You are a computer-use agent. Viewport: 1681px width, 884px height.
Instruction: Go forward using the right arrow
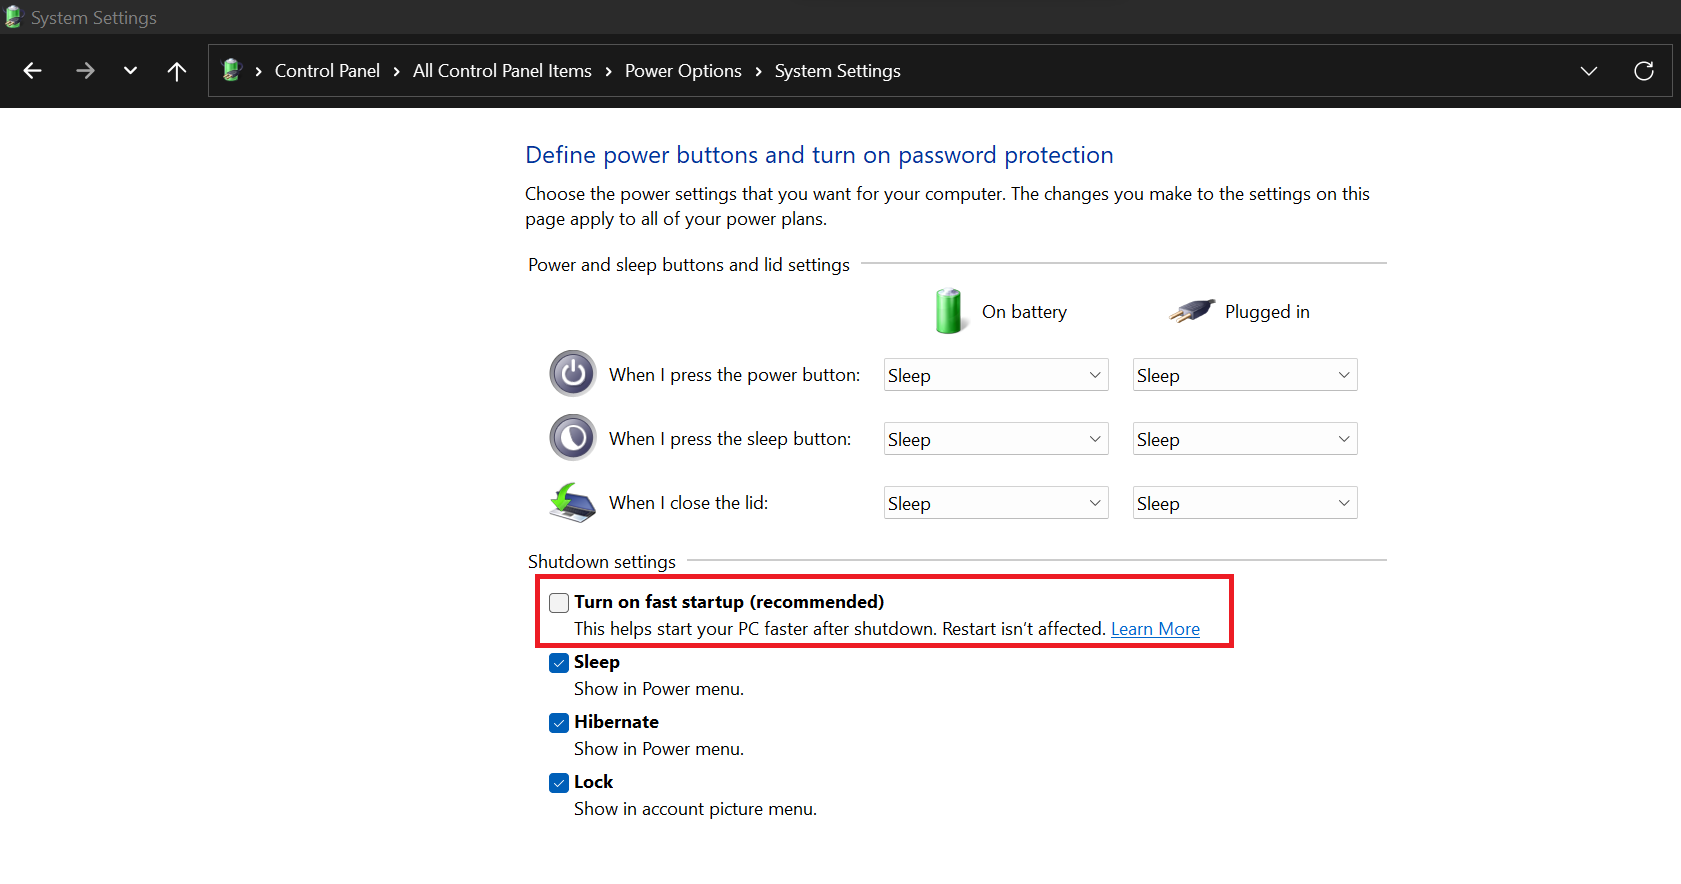click(85, 71)
